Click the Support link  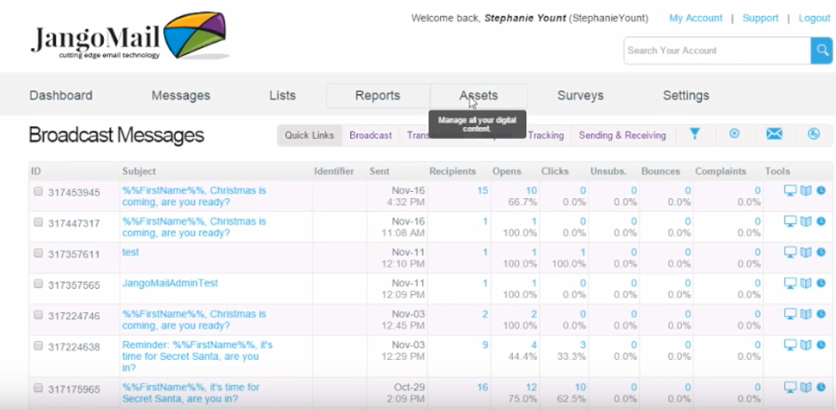pos(760,18)
